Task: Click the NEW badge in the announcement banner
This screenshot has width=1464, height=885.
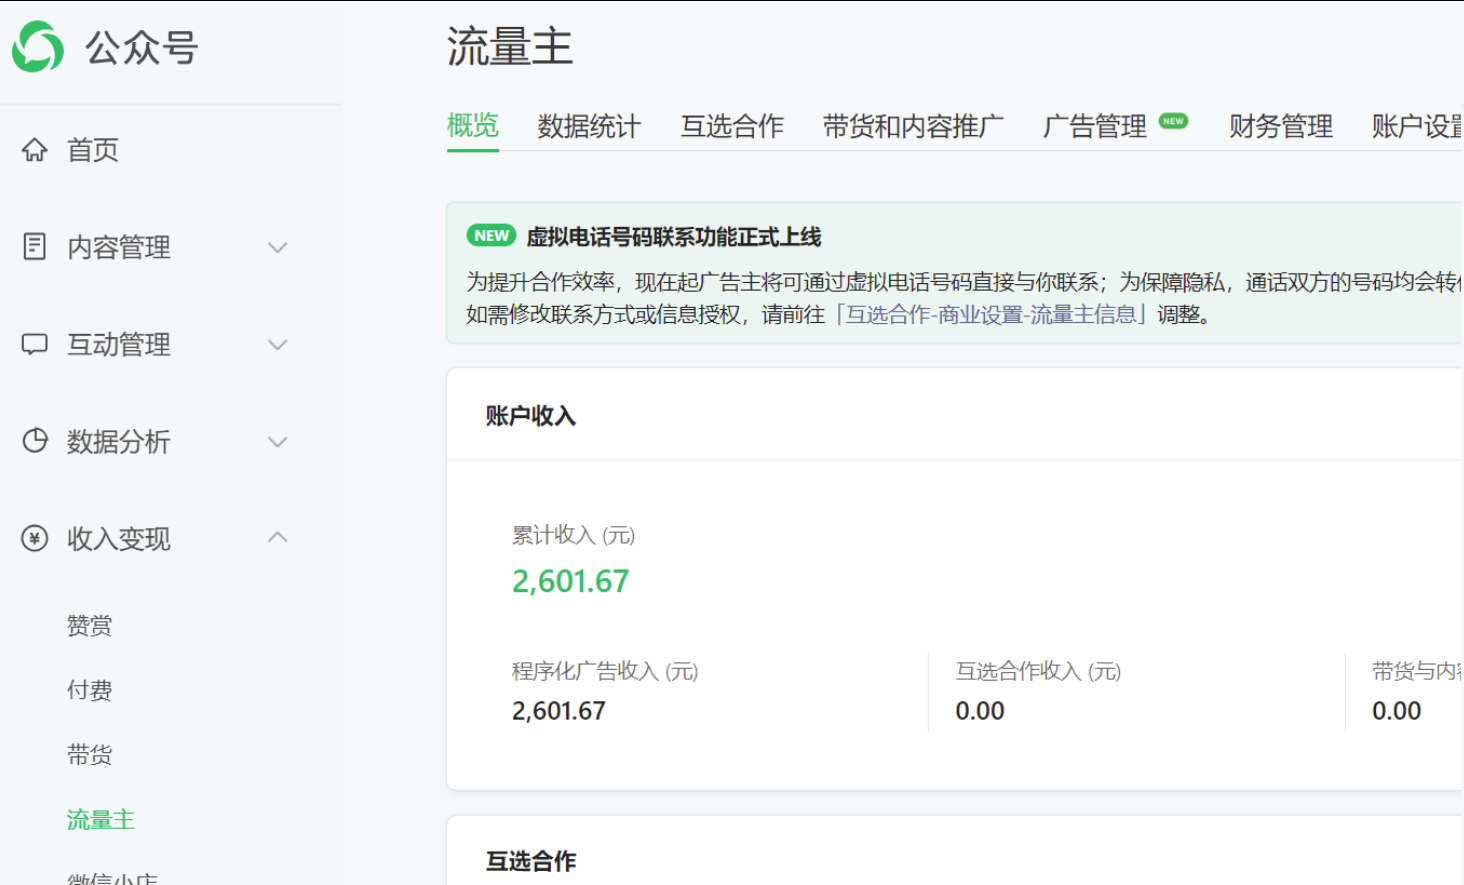Action: 490,235
